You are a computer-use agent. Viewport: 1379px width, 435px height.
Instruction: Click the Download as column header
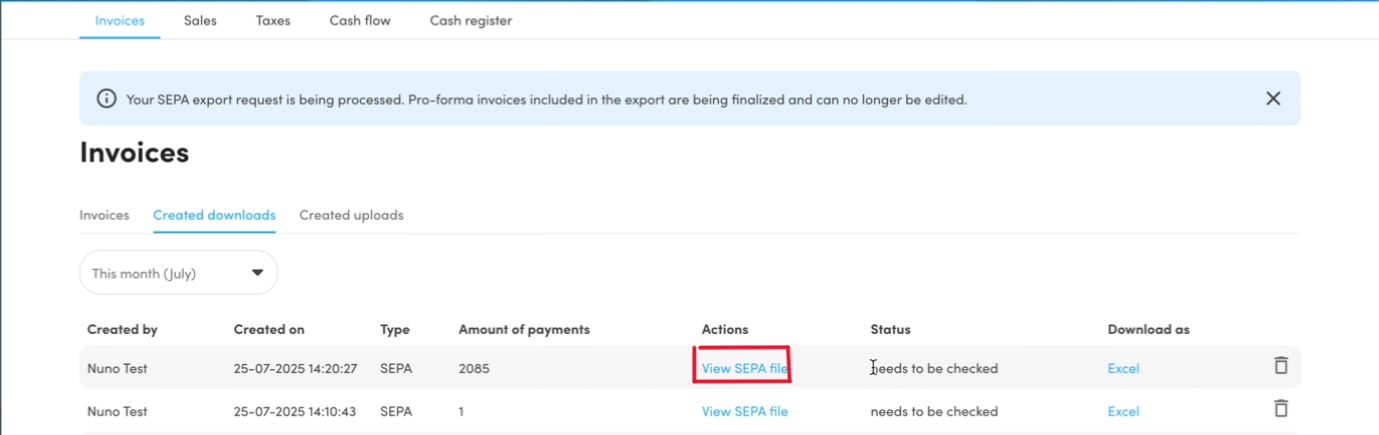pyautogui.click(x=1149, y=329)
